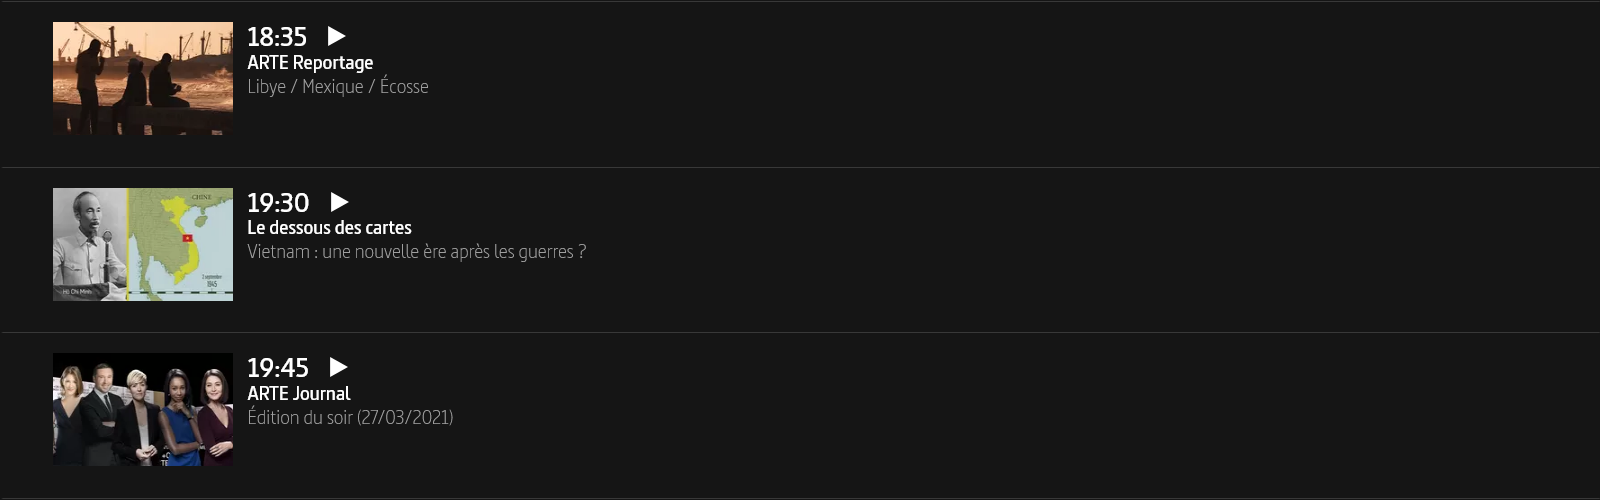
Task: Click the Vietnam map in the thumbnail
Action: click(181, 244)
